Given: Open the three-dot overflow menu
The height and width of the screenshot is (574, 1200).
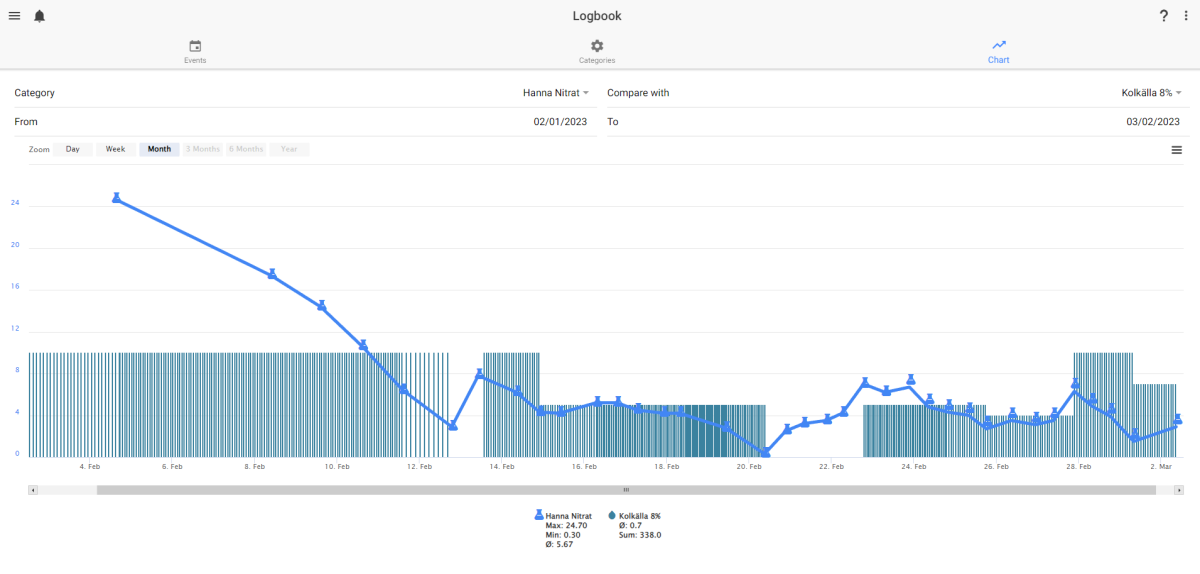Looking at the screenshot, I should (1186, 16).
